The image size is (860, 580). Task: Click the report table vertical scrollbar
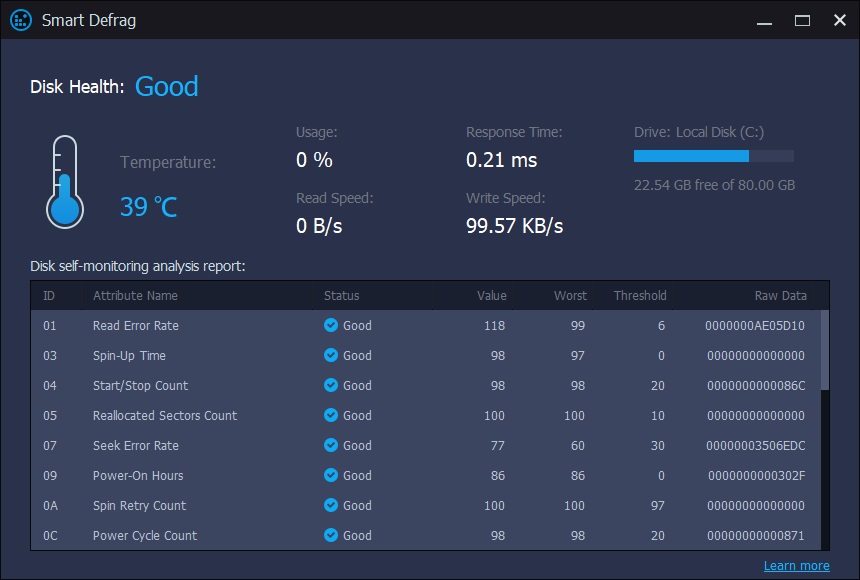(825, 350)
